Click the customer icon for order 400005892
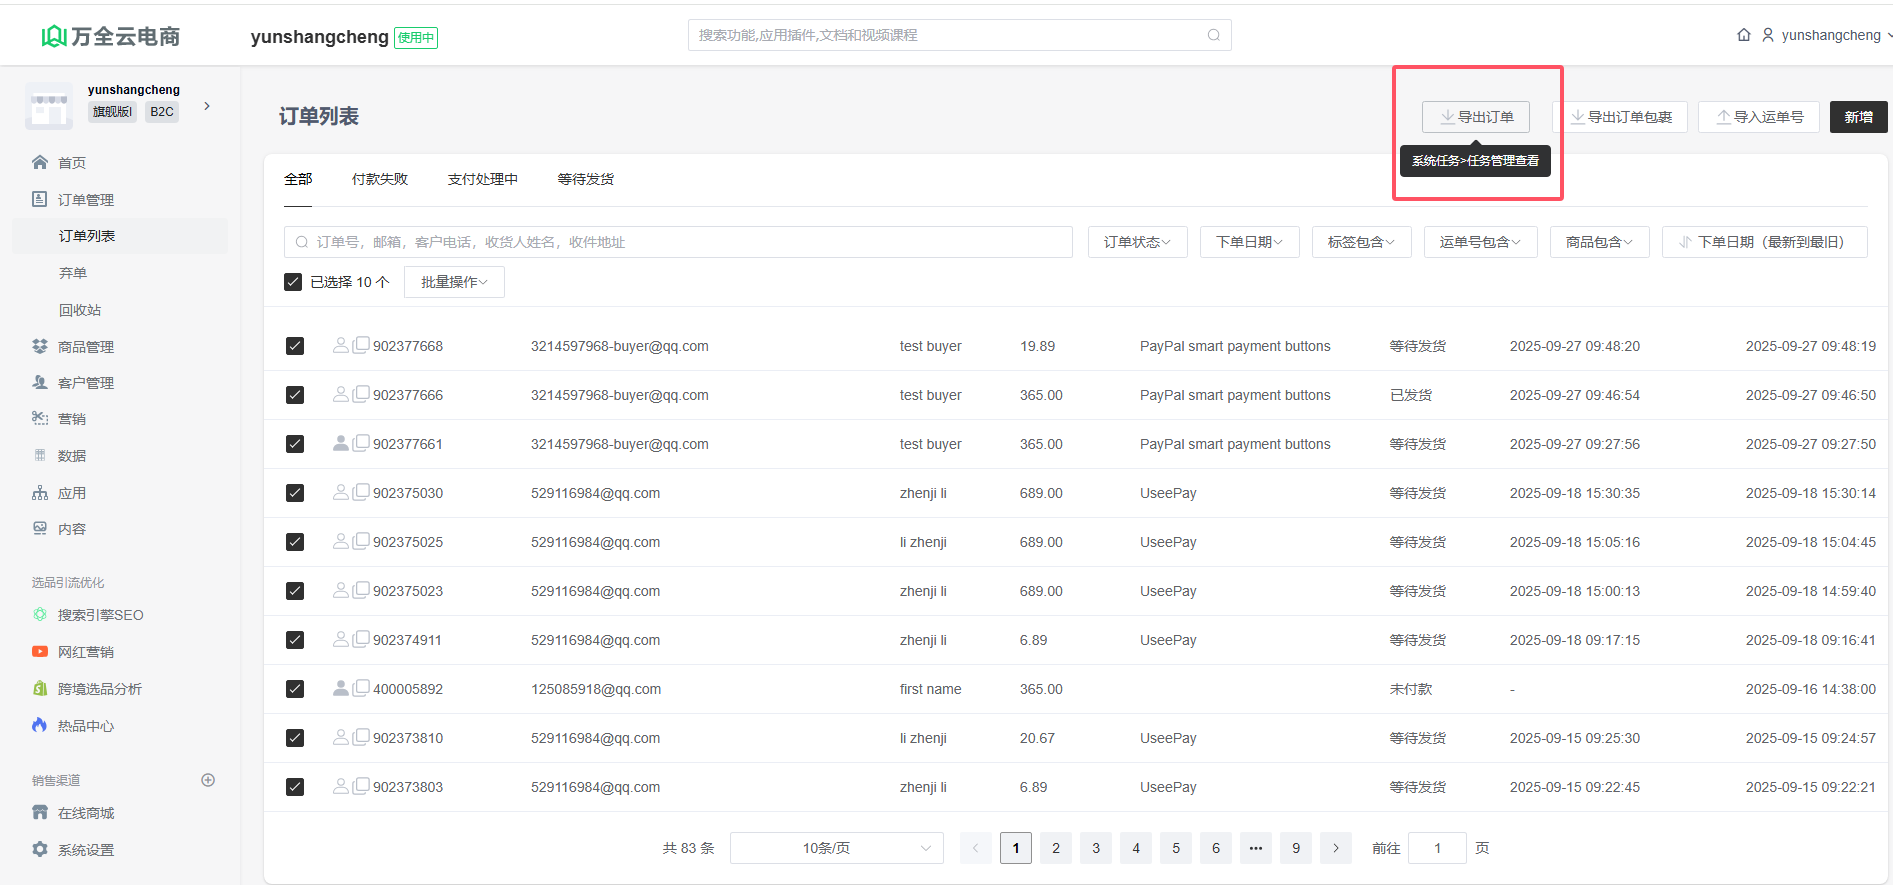This screenshot has width=1893, height=885. 341,688
